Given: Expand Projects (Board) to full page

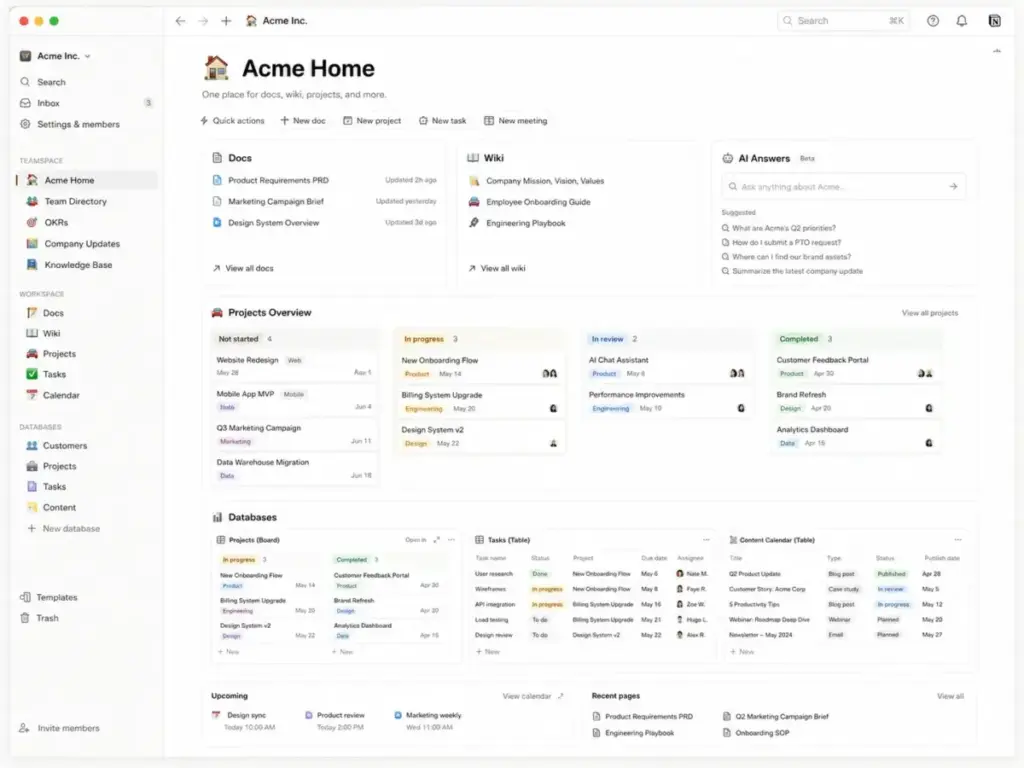Looking at the screenshot, I should (436, 540).
